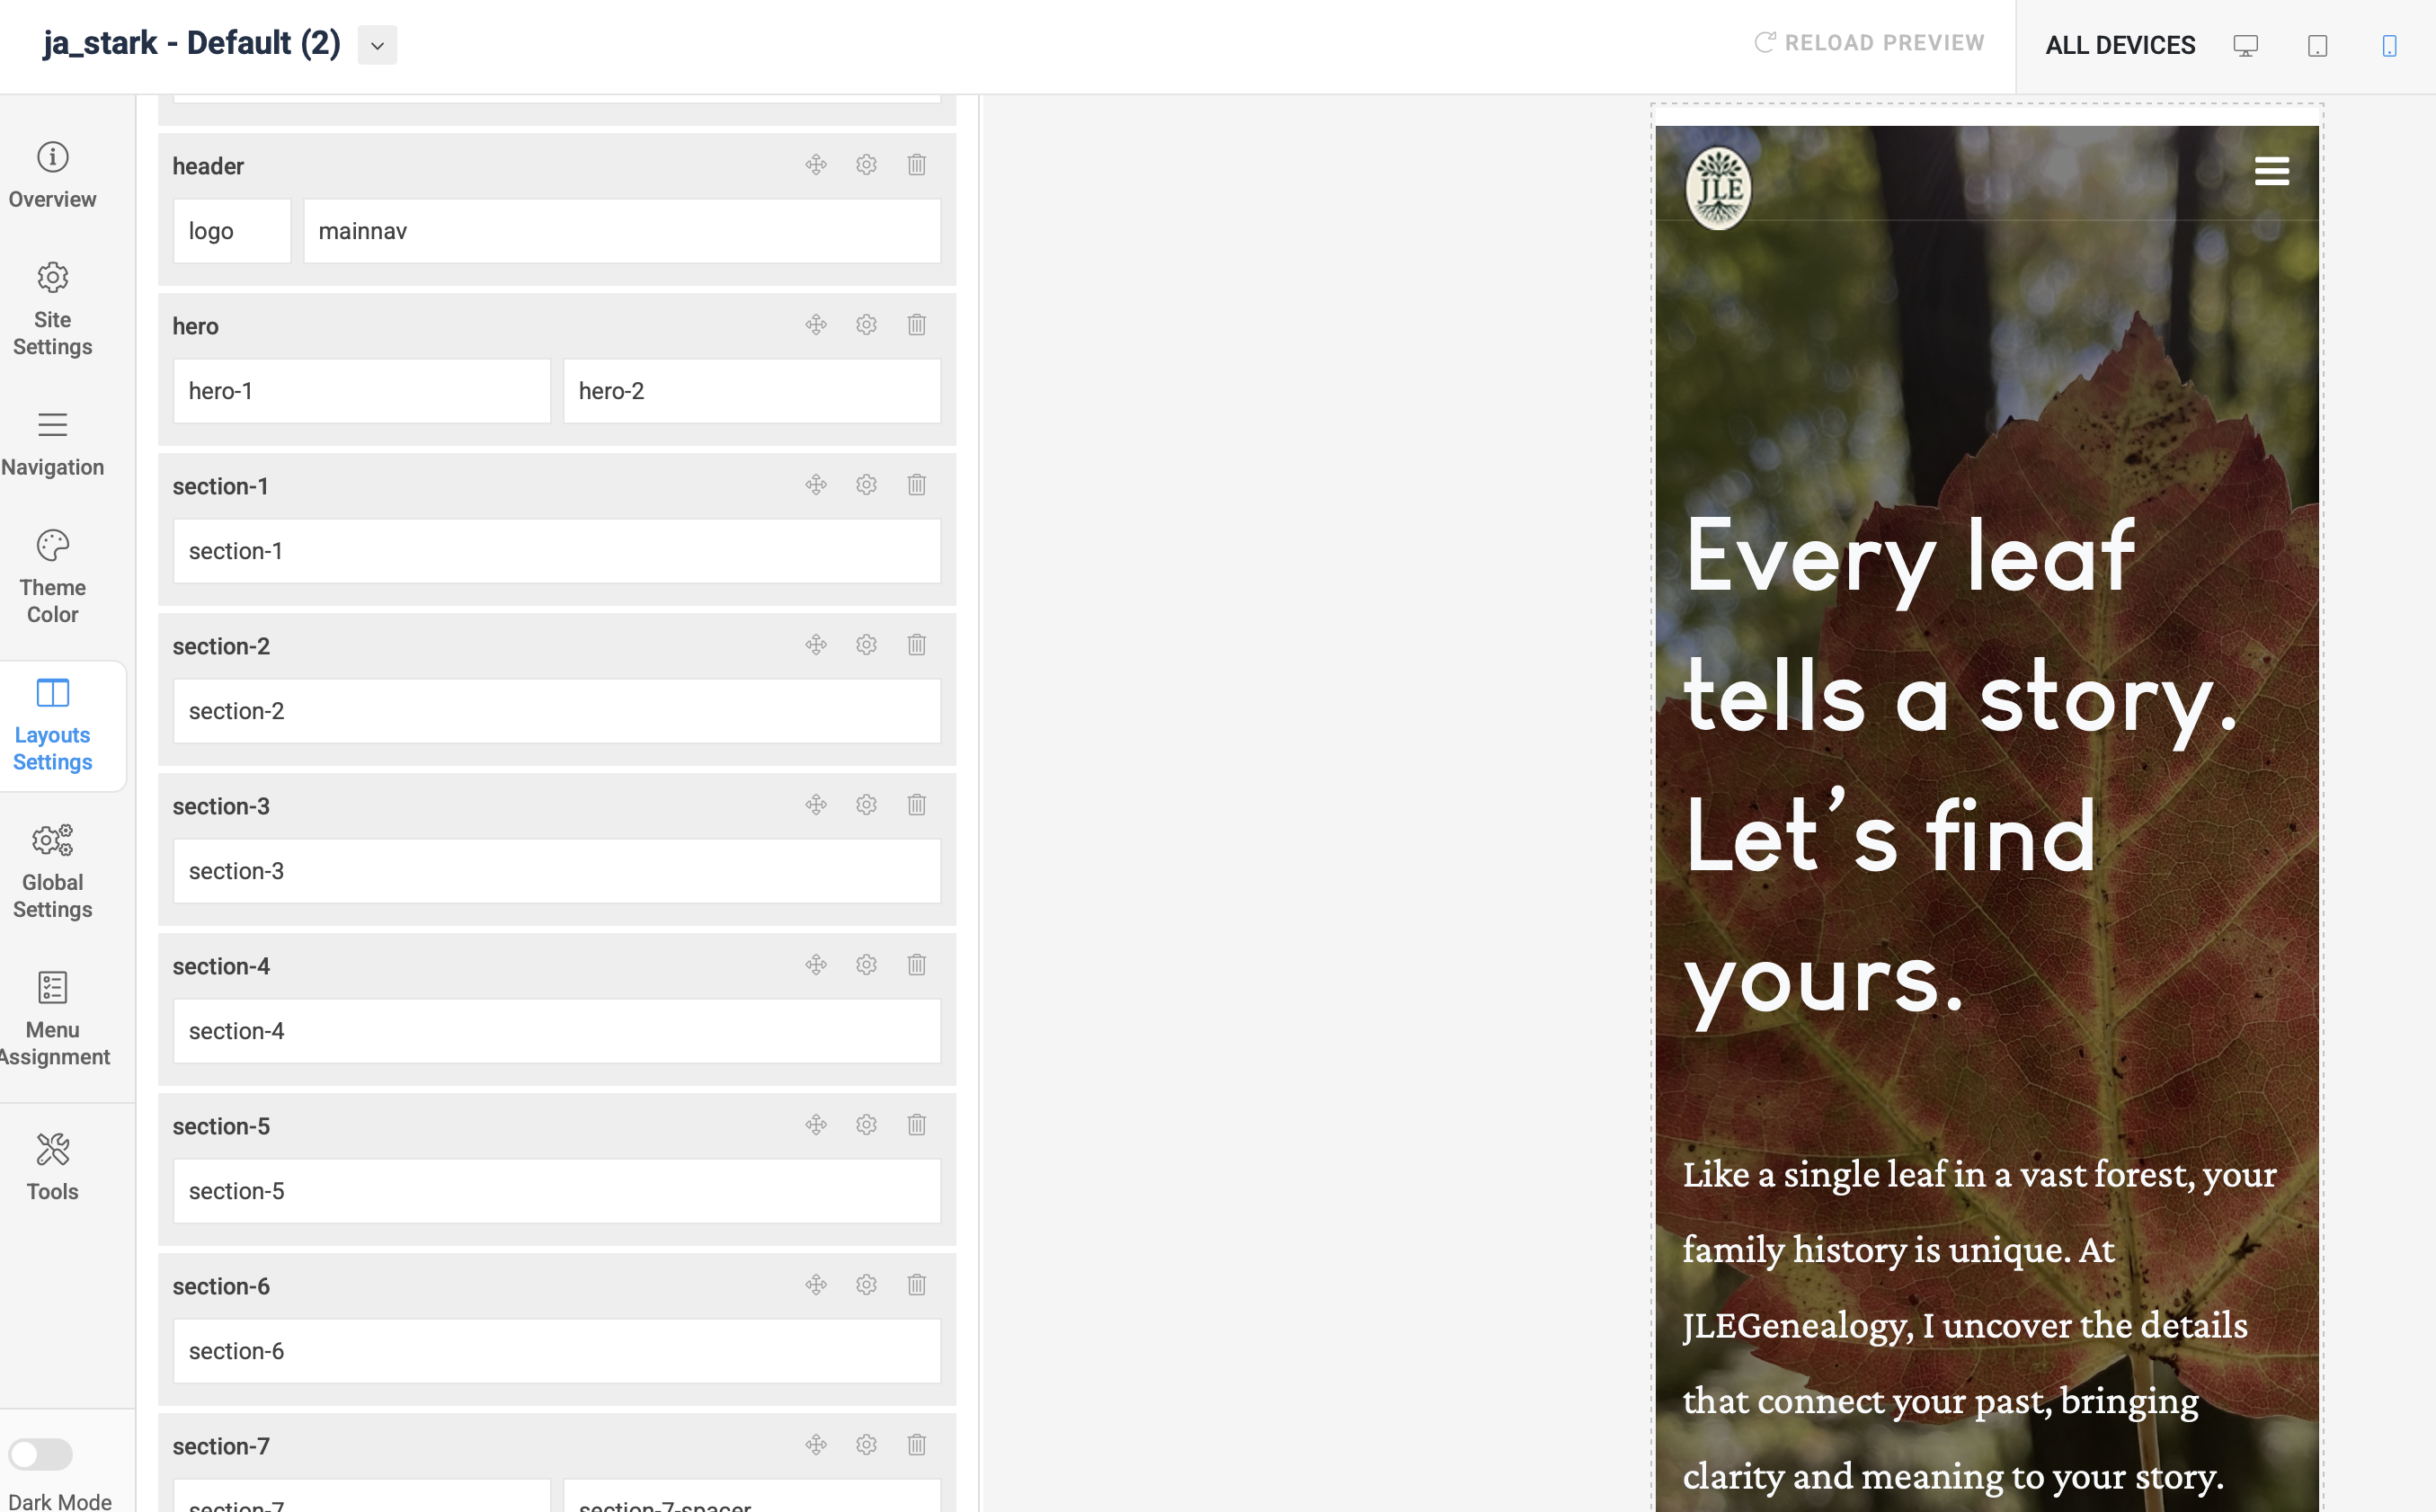Toggle the Dark Mode switch

pos(41,1453)
